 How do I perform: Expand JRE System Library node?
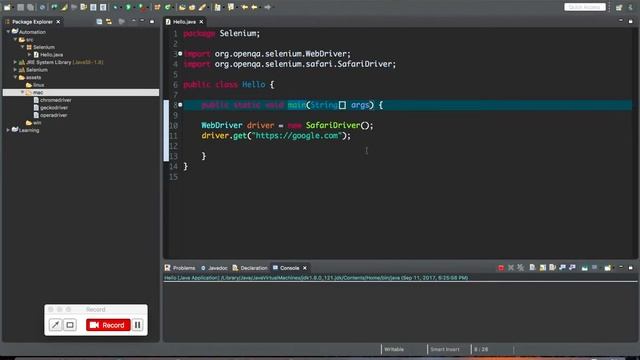16,62
